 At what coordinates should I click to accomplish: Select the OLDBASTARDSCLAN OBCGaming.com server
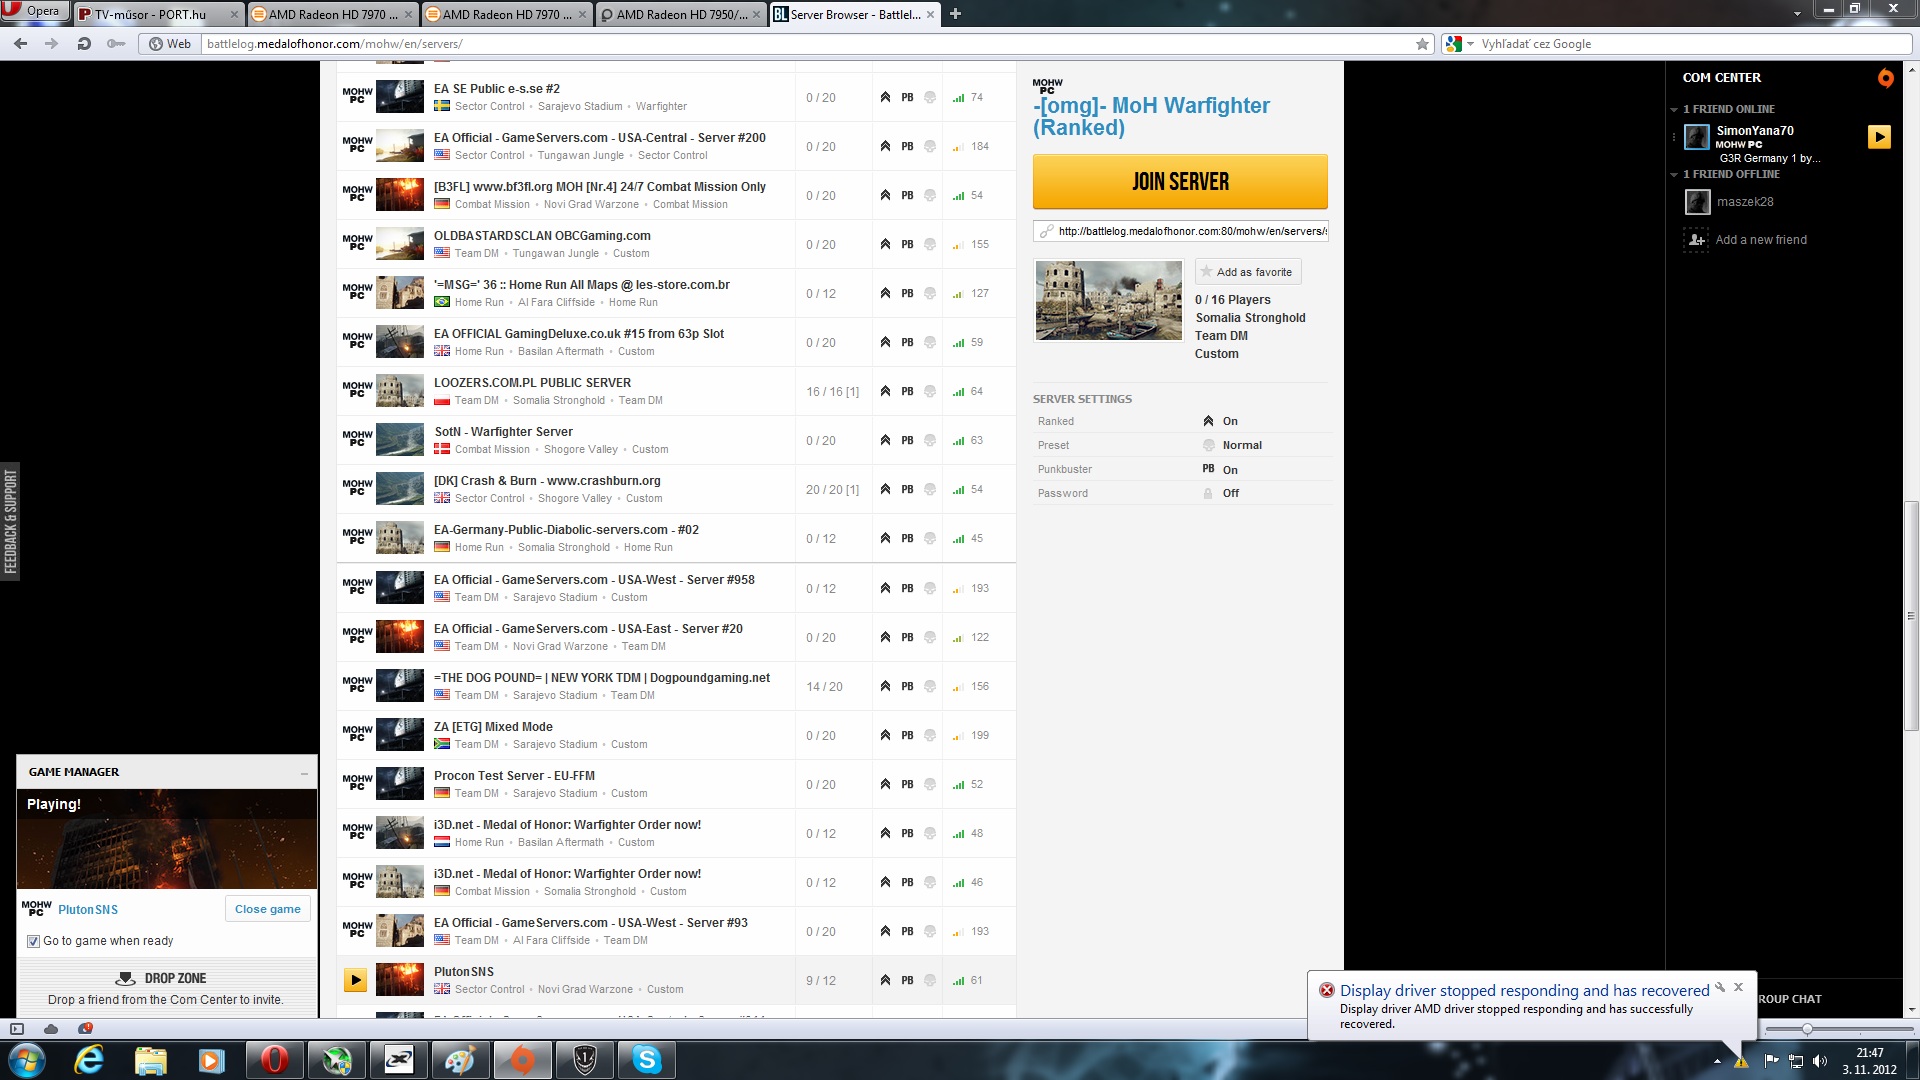click(676, 244)
